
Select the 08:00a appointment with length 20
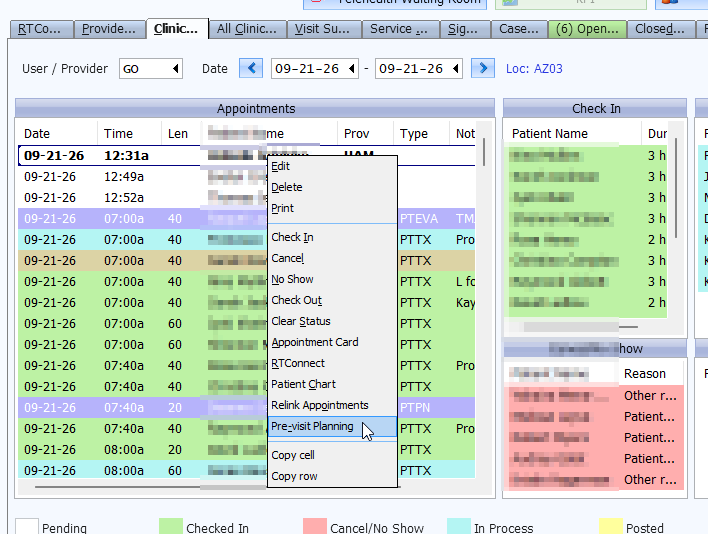[x=247, y=450]
